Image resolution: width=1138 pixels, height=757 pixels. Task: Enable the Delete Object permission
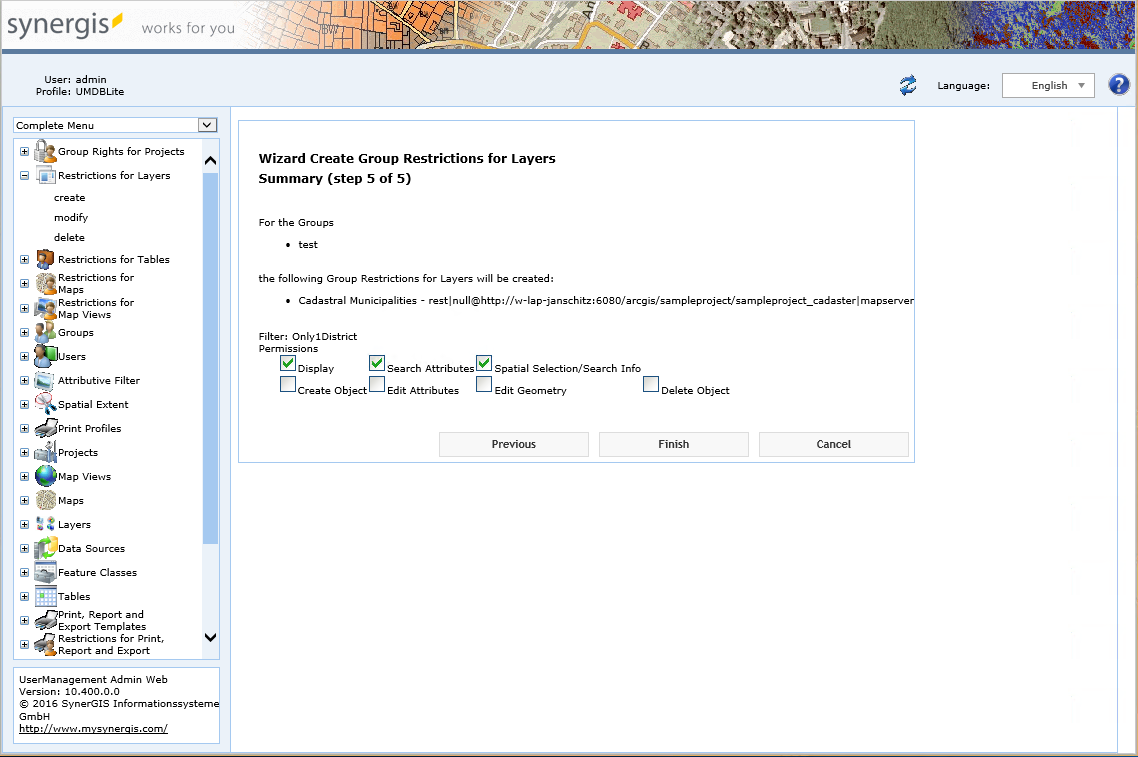[x=651, y=384]
